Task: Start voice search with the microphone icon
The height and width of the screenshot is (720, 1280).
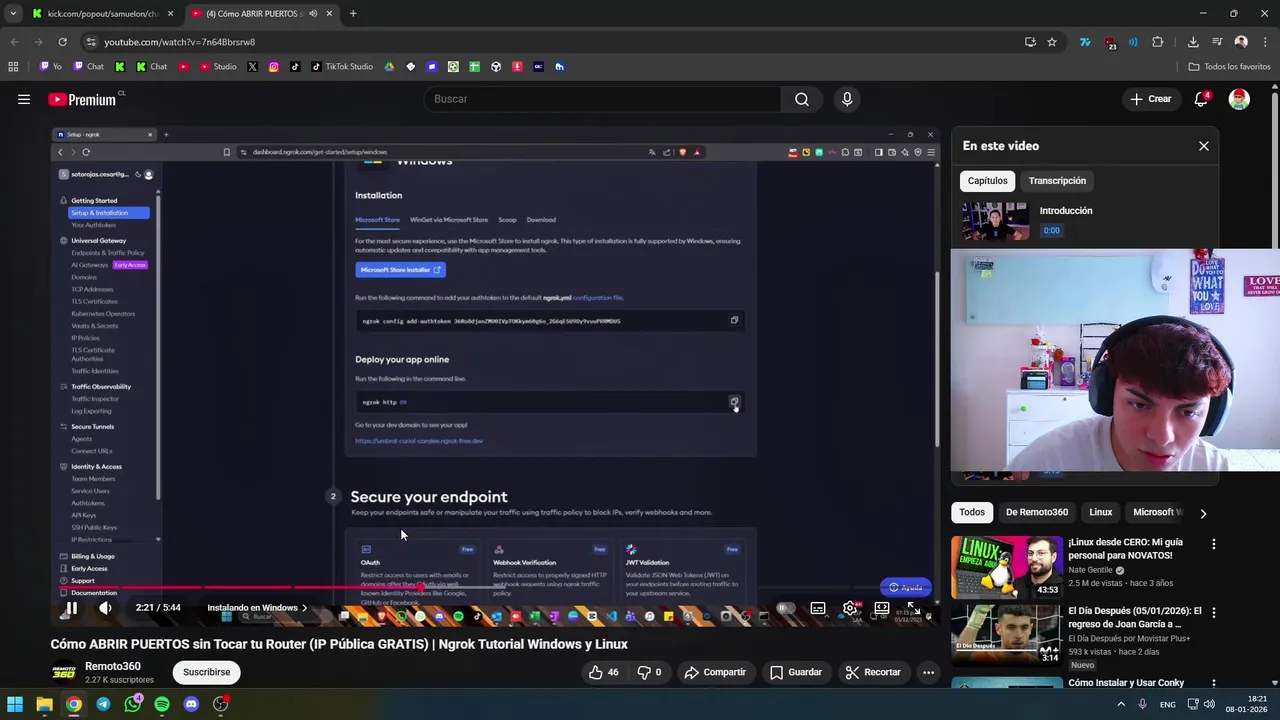Action: point(847,99)
